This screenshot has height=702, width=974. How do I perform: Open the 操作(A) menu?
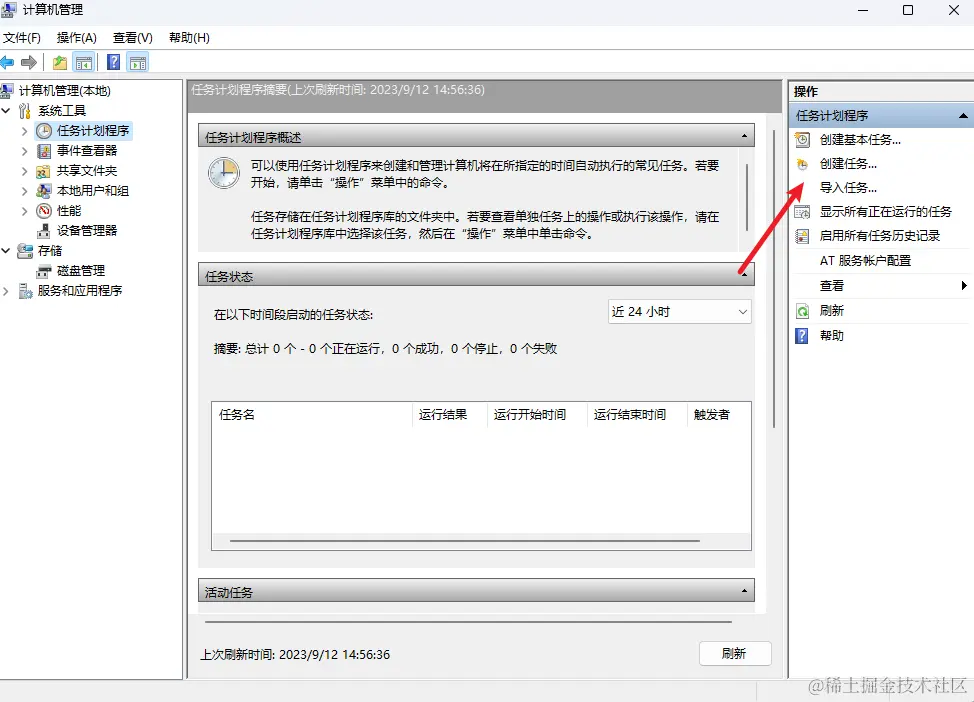point(76,38)
